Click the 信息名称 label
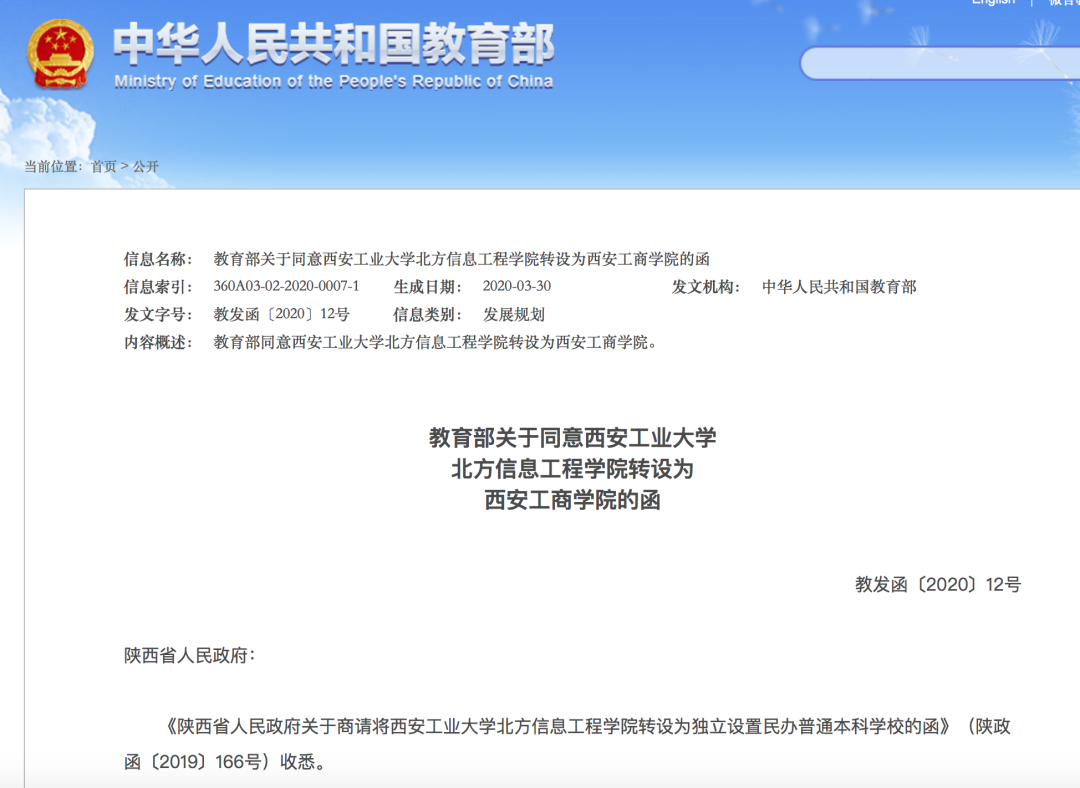 pyautogui.click(x=158, y=259)
